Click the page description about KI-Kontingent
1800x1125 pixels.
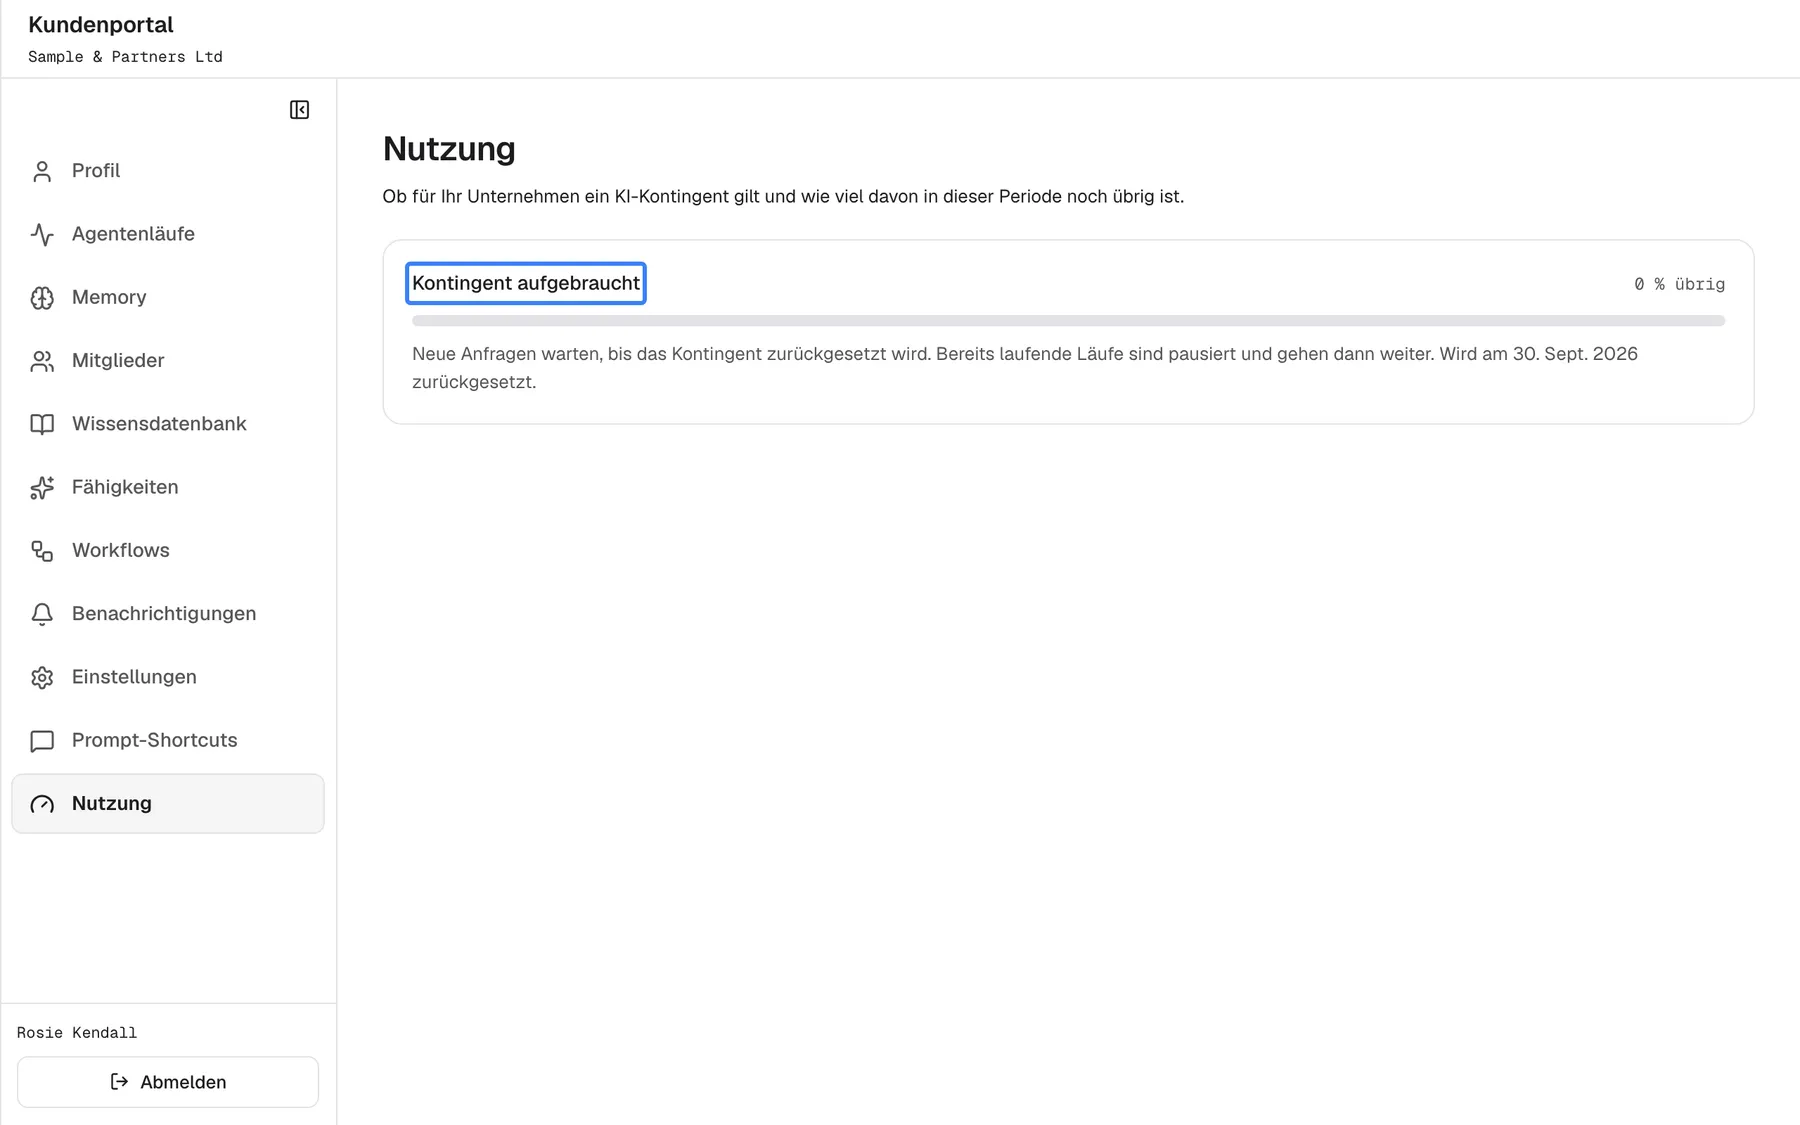[783, 197]
